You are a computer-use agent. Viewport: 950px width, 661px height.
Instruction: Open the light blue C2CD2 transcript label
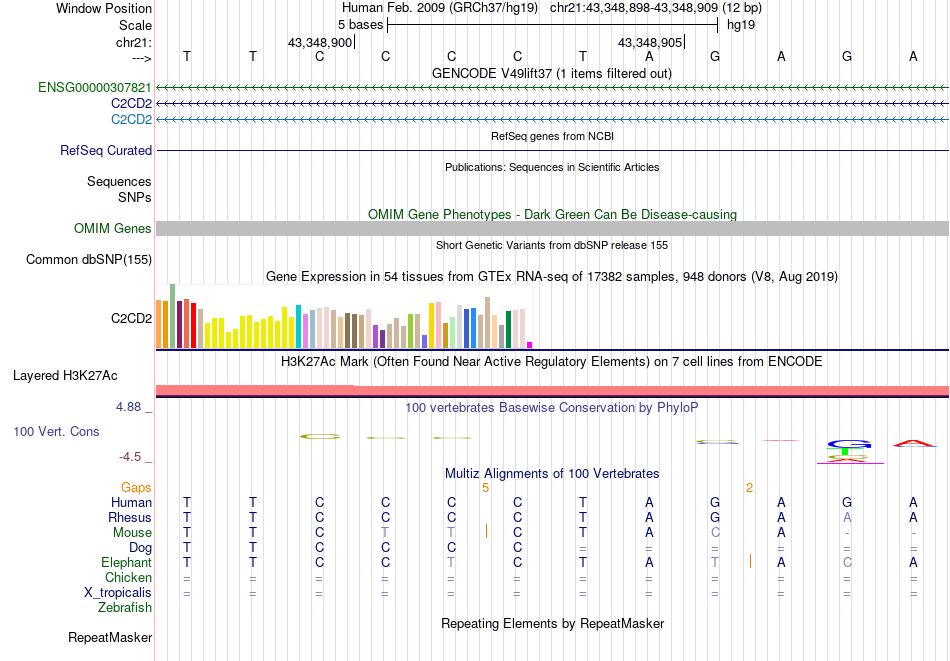[131, 119]
